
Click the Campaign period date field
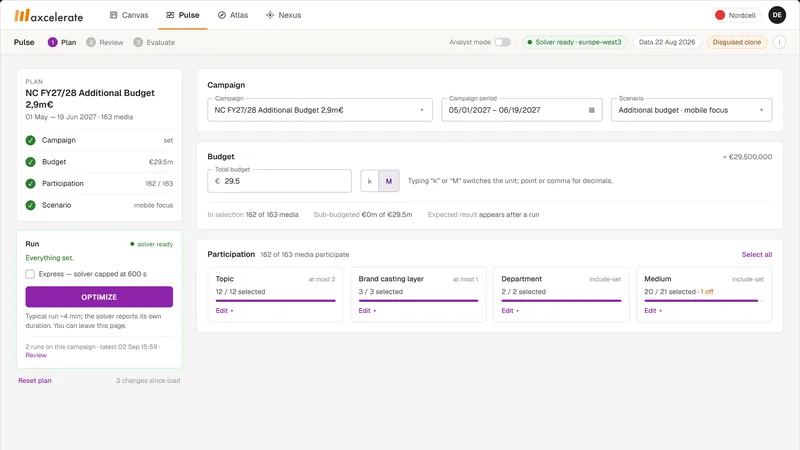point(521,110)
